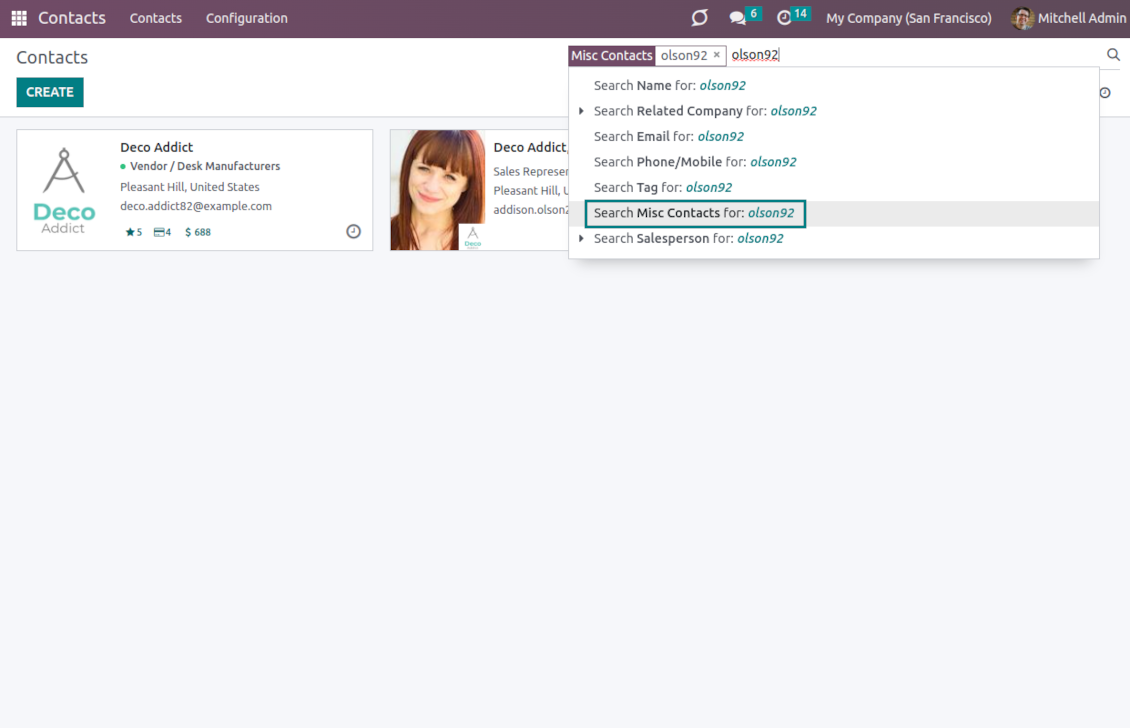The height and width of the screenshot is (728, 1130).
Task: Expand Search Salesperson option arrow
Action: click(581, 238)
